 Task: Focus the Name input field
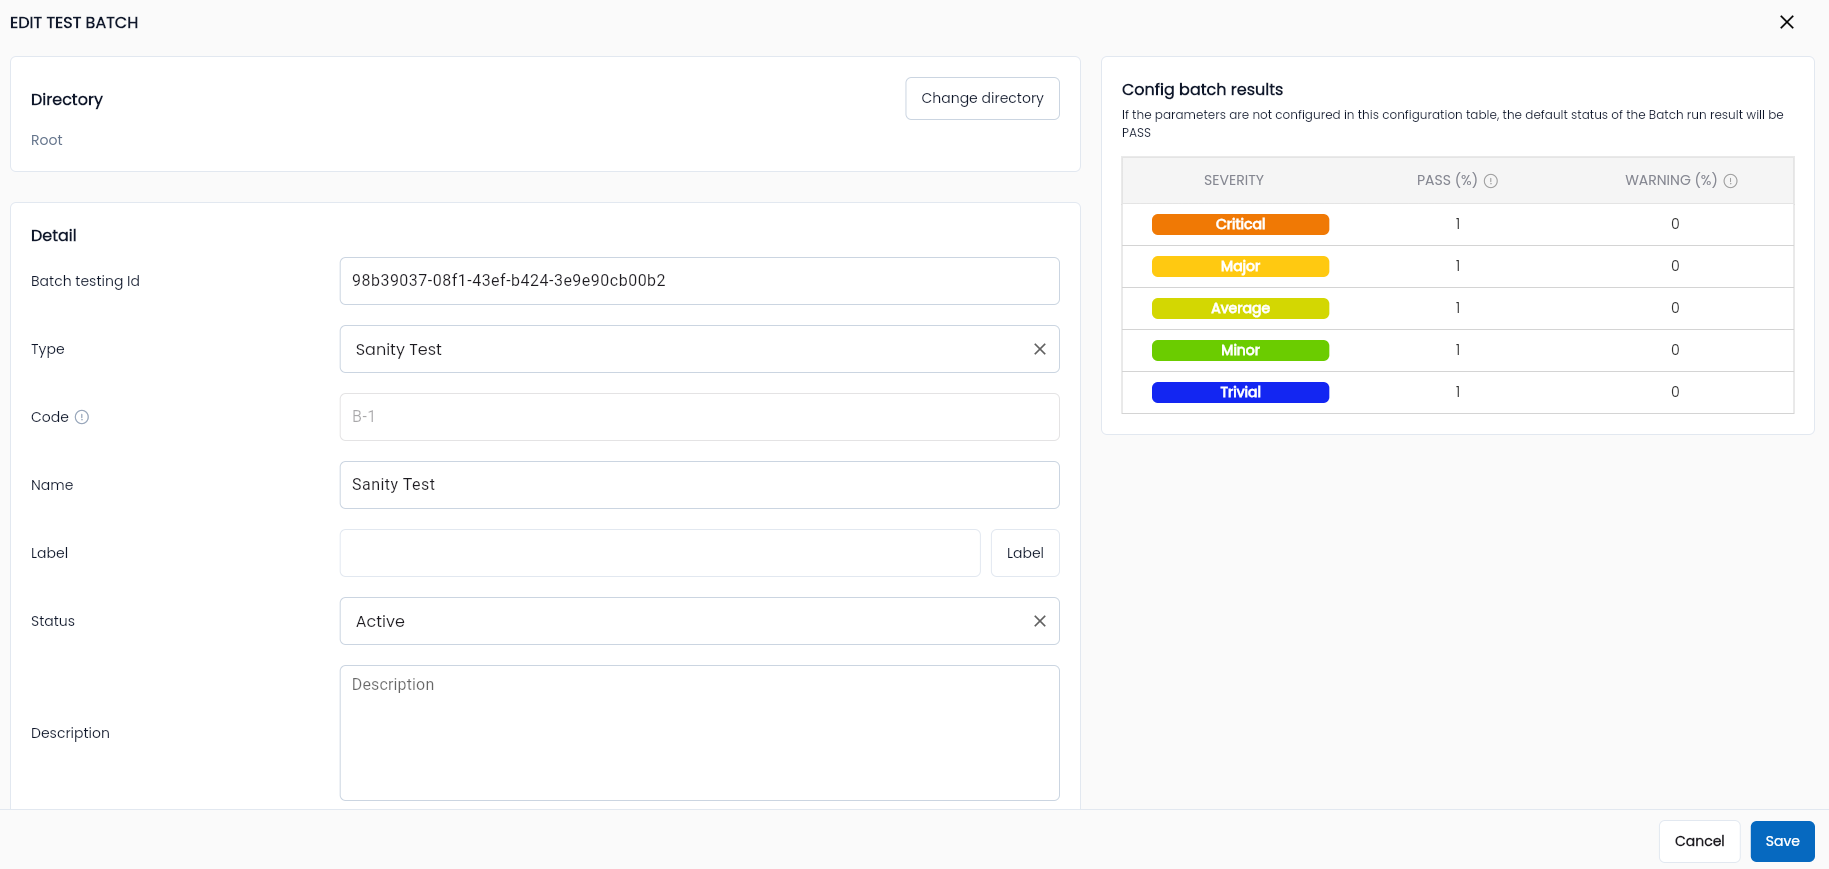point(700,485)
